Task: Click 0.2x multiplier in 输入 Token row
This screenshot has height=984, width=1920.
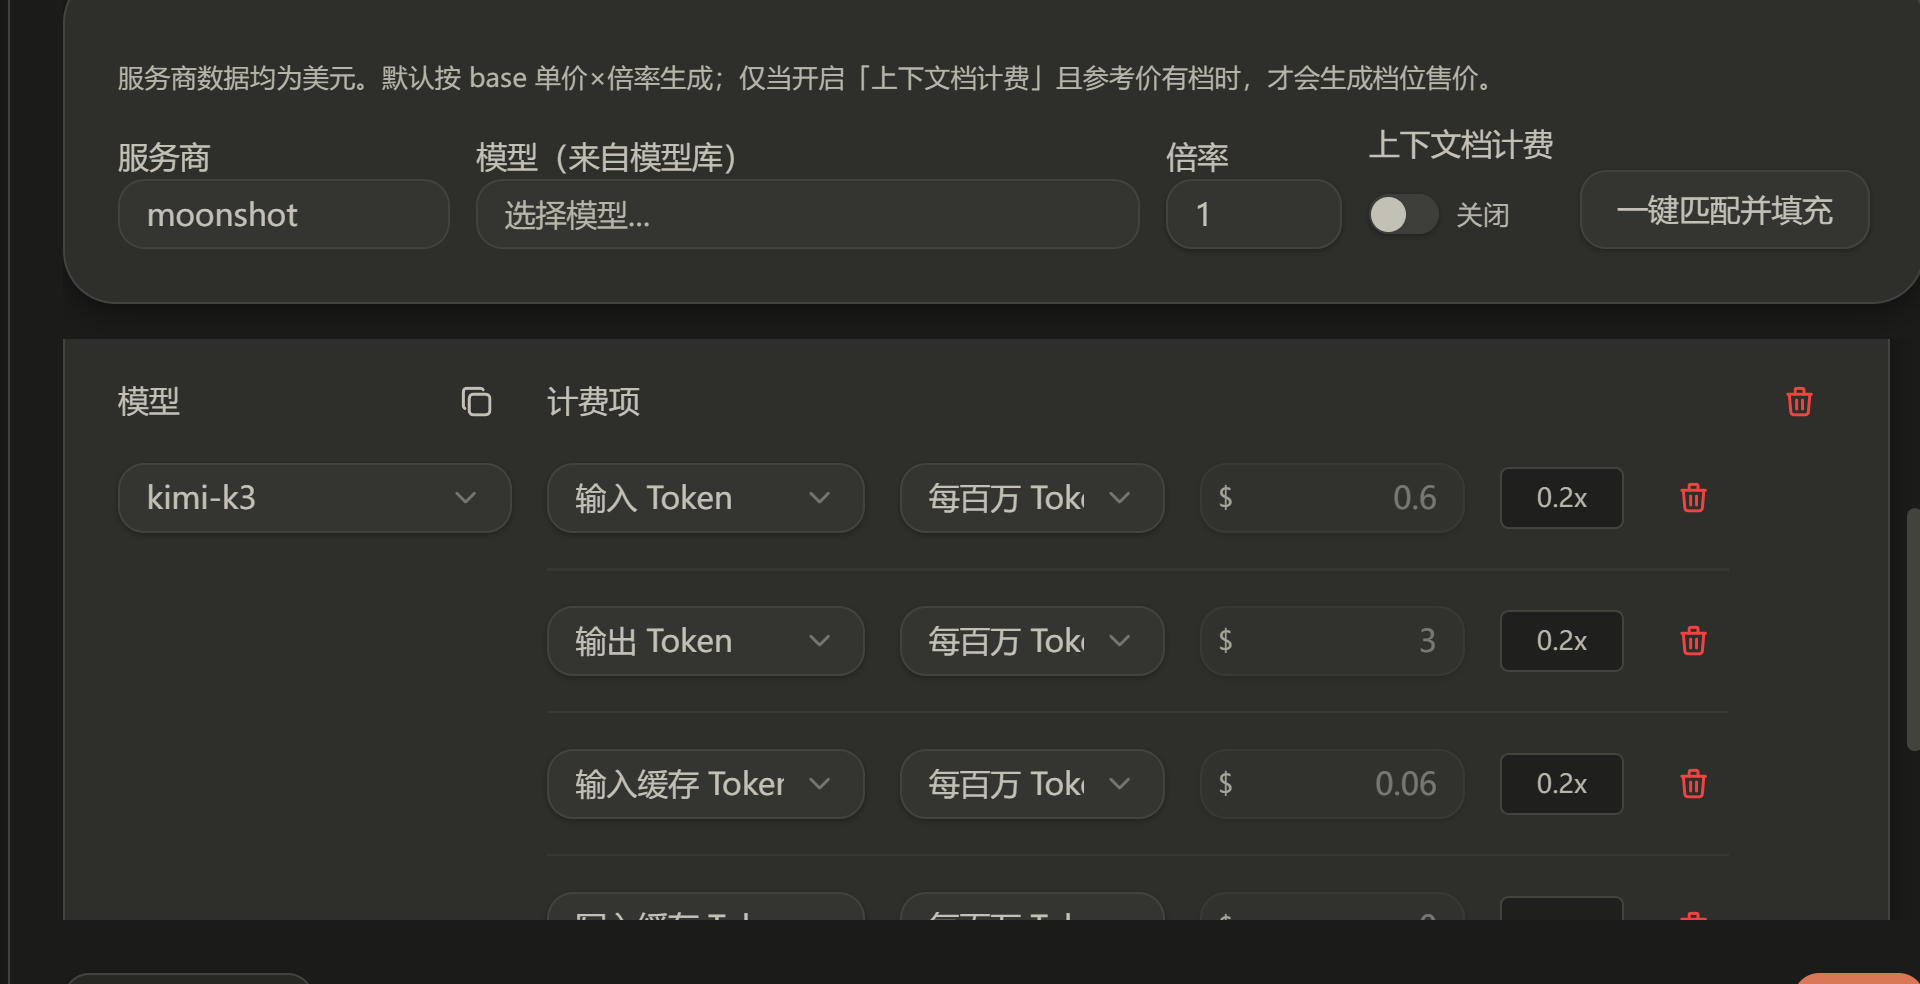Action: pyautogui.click(x=1561, y=498)
